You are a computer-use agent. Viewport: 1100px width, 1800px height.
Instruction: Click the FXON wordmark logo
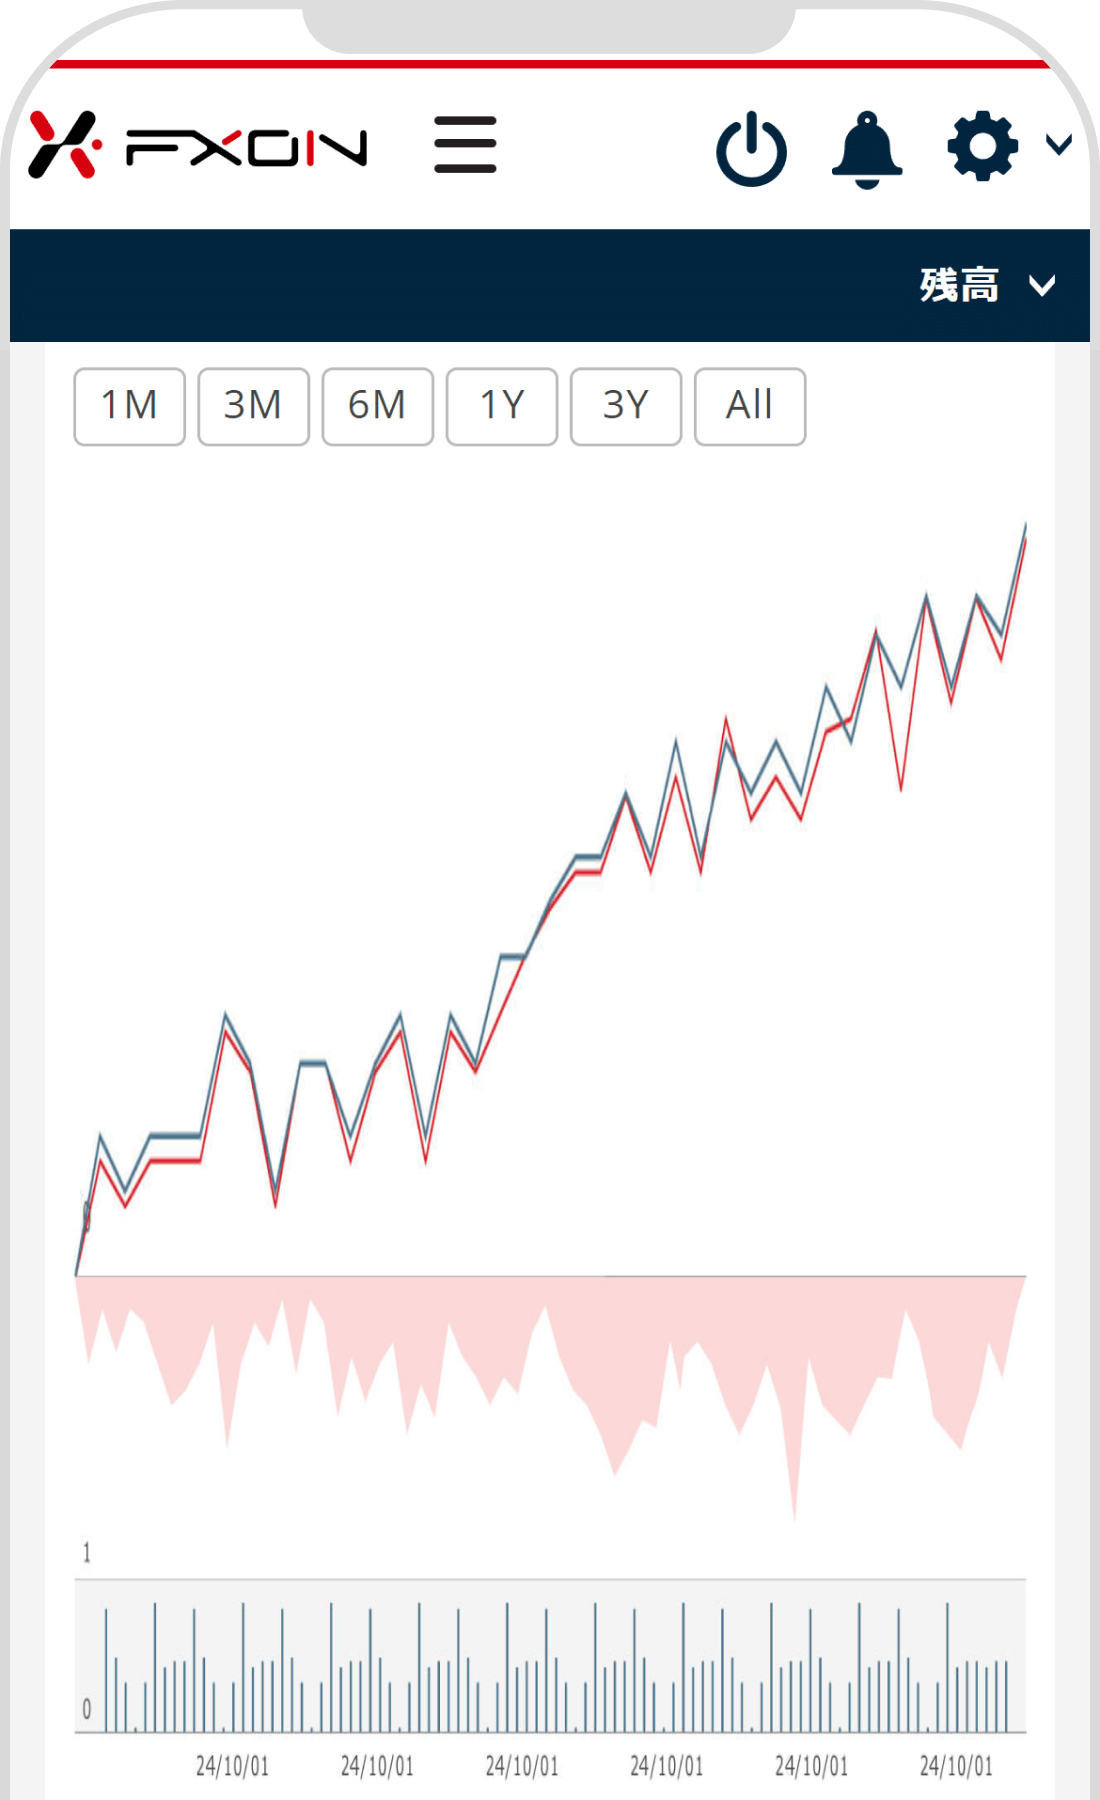(246, 148)
